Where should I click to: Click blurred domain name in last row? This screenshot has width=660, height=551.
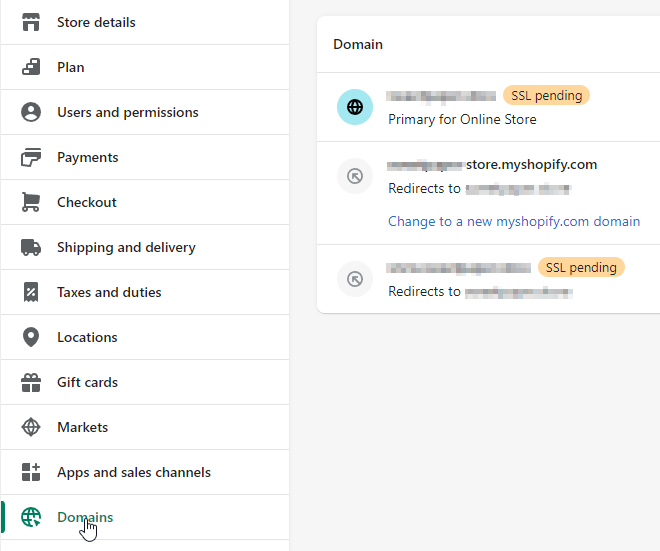click(458, 268)
